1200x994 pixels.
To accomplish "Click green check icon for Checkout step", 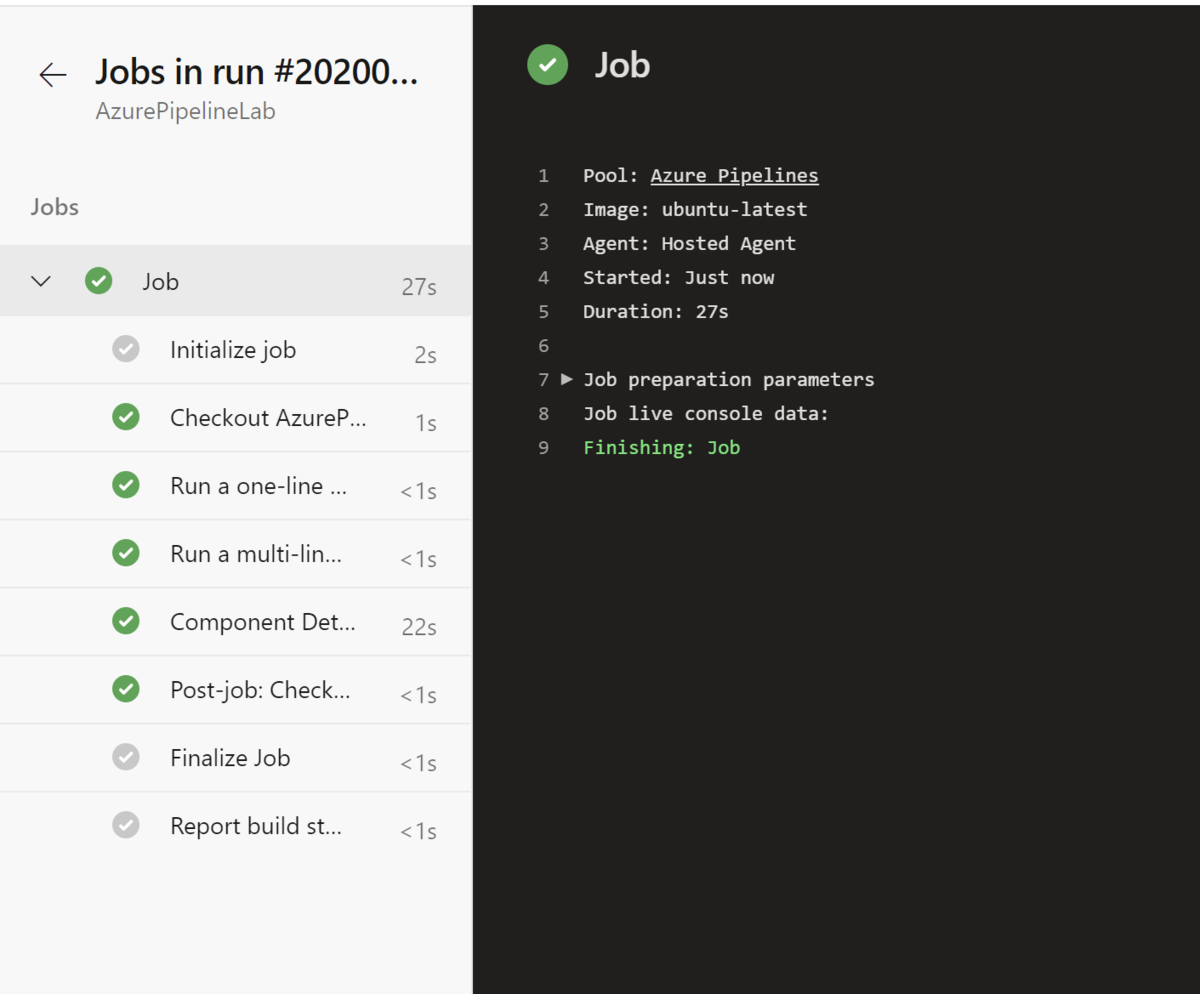I will pos(126,417).
